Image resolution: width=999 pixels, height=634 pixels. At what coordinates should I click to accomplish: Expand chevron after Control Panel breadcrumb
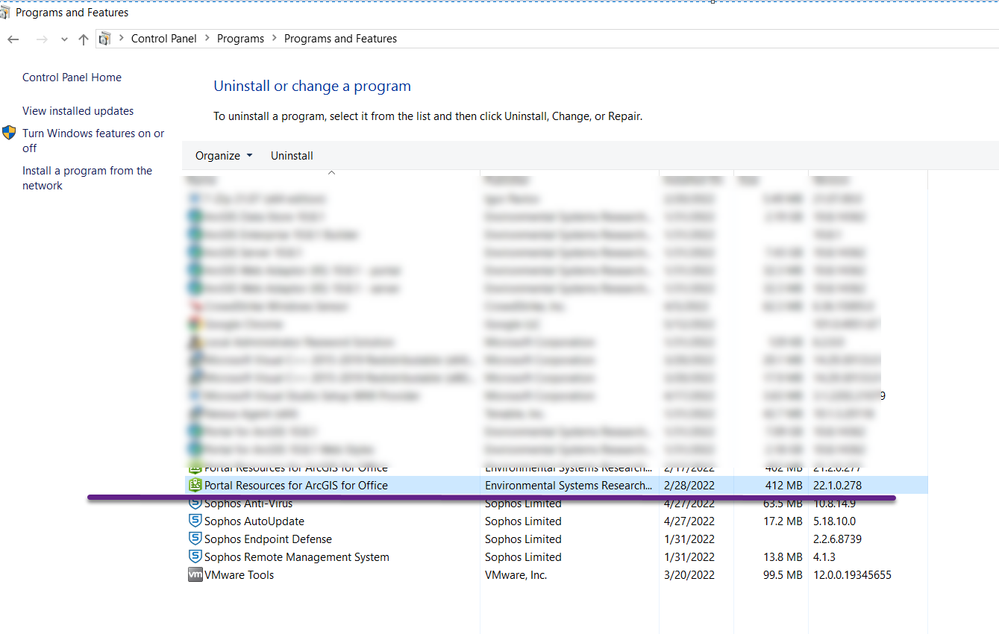207,38
